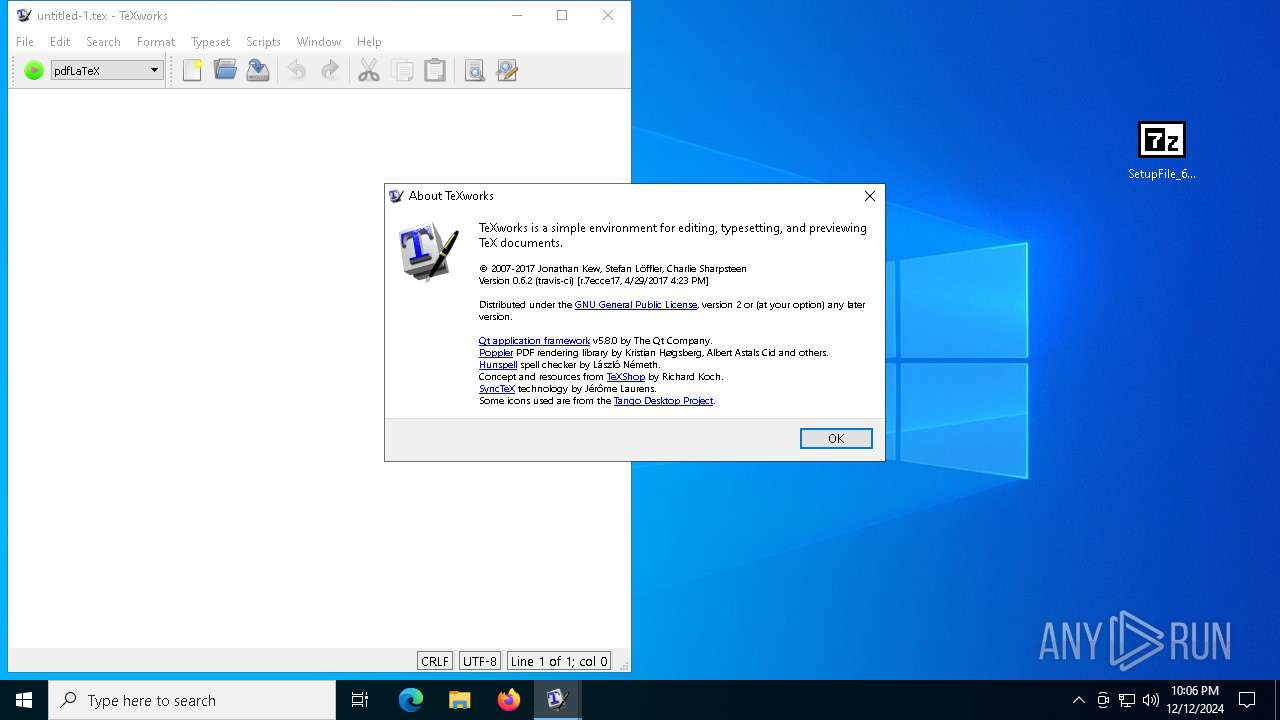Open Find using the magnifier toolbar icon
1280x720 pixels.
coord(474,70)
